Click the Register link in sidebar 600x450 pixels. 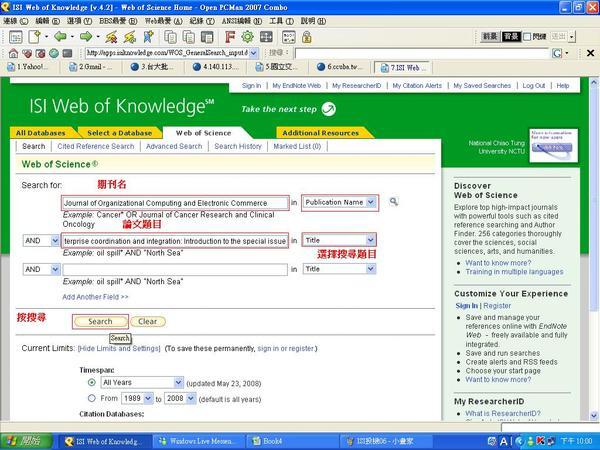point(497,306)
